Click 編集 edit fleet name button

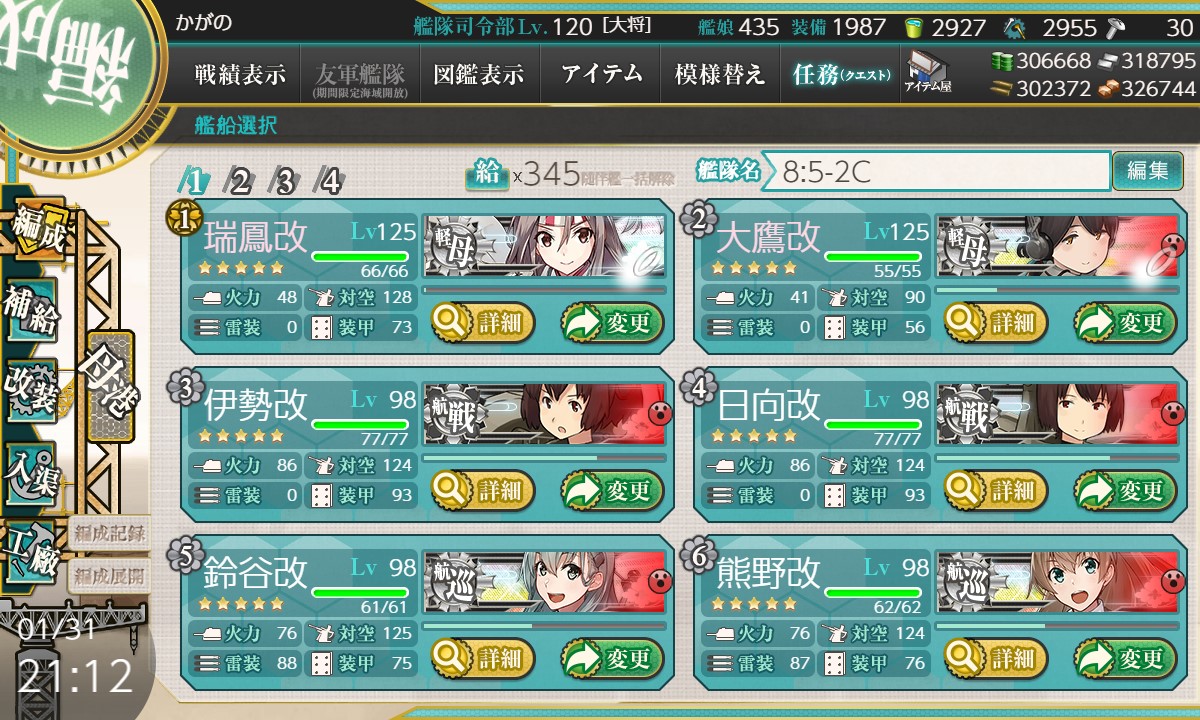(x=1147, y=171)
